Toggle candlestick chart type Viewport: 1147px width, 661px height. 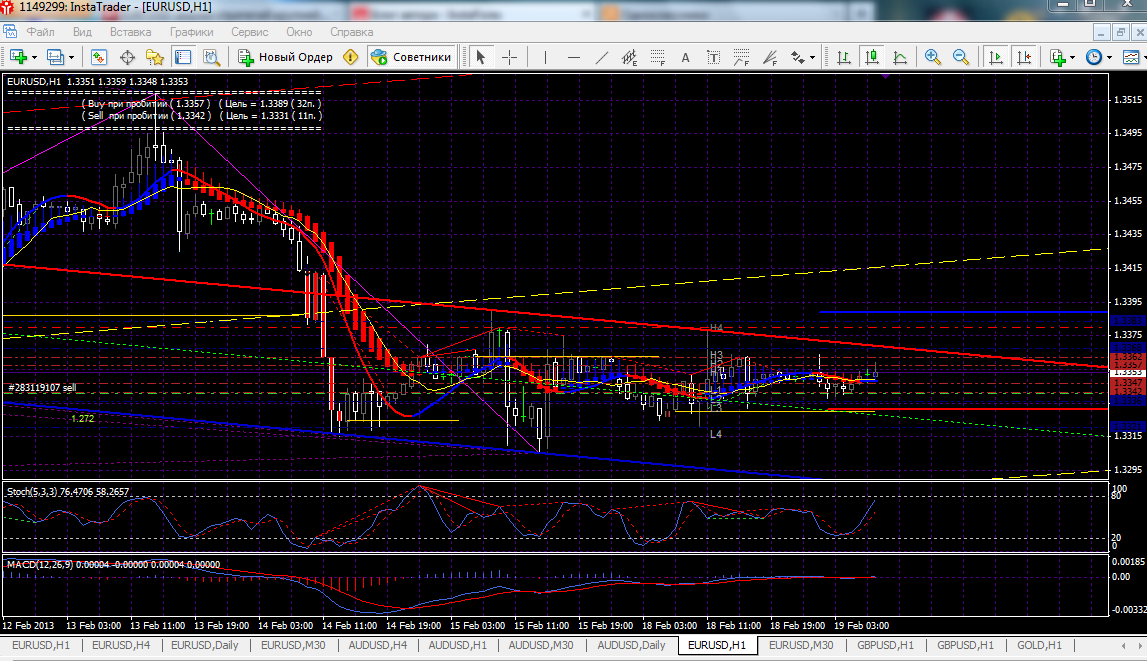coord(871,57)
